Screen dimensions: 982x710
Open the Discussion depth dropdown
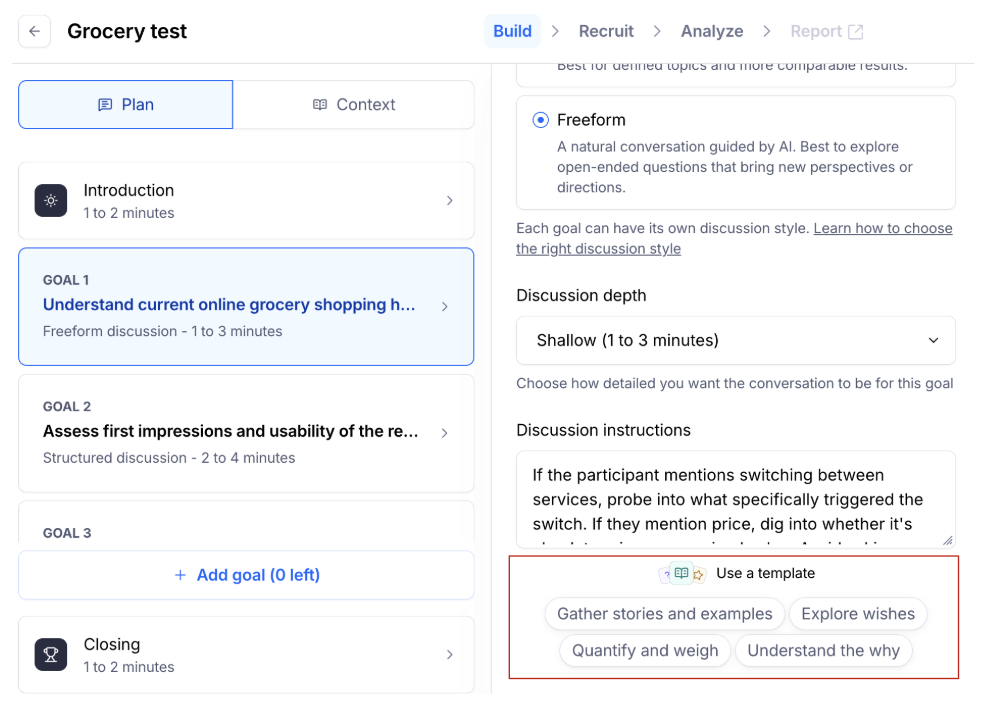point(735,341)
